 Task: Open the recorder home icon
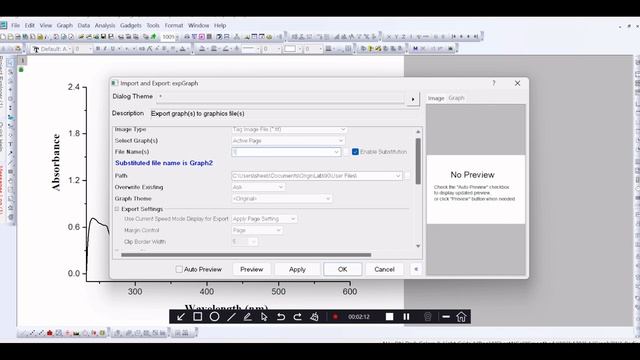(x=461, y=317)
